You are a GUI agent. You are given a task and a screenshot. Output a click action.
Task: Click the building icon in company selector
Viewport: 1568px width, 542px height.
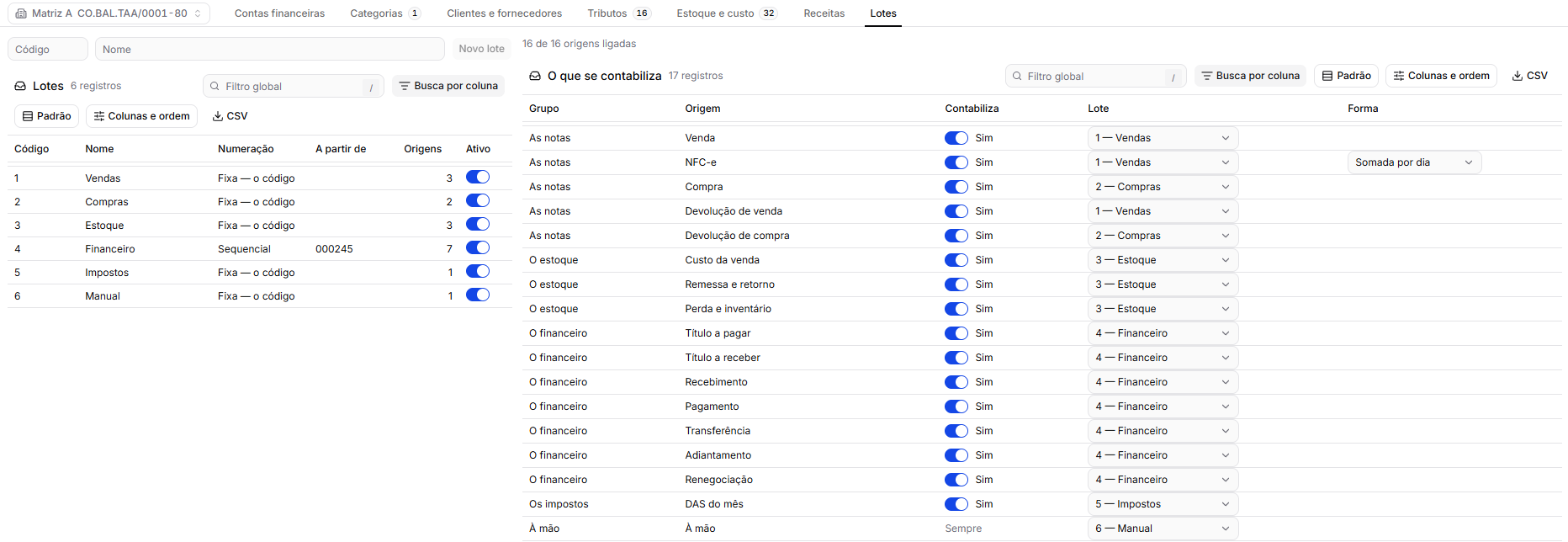coord(21,14)
